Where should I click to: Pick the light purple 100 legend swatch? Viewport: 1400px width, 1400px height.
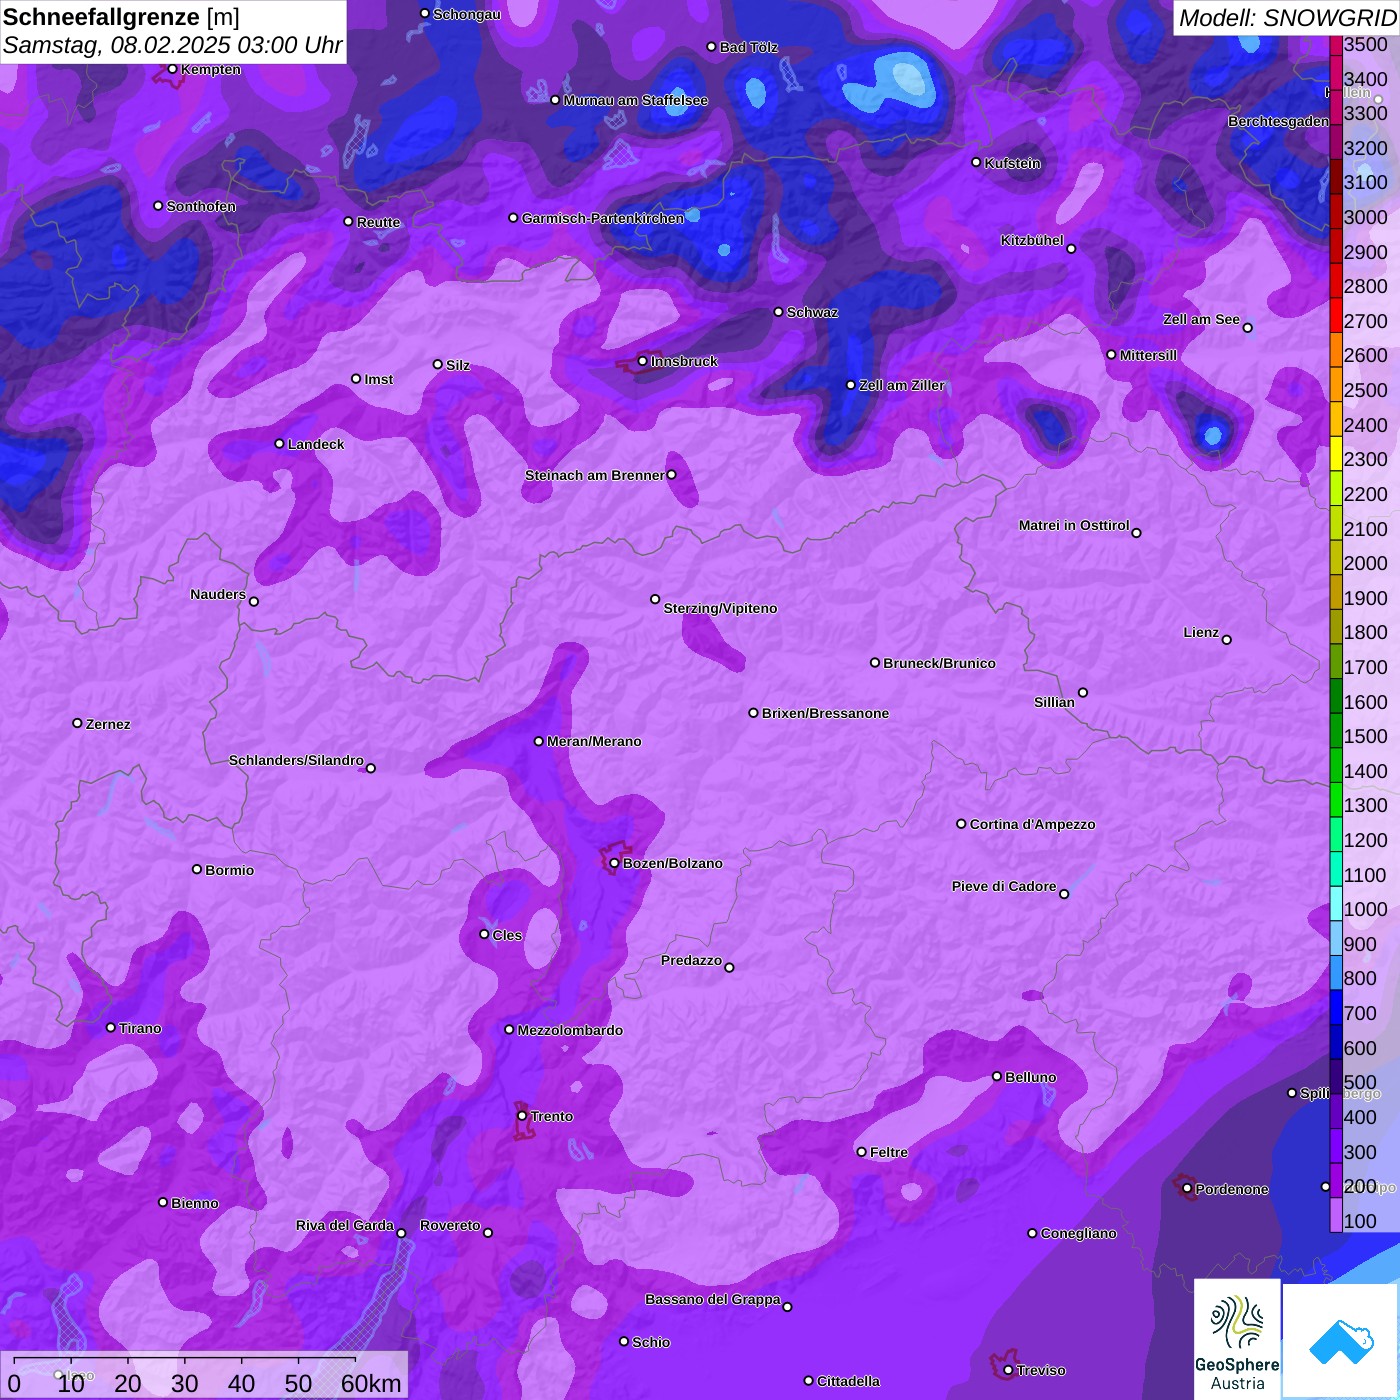pos(1336,1215)
